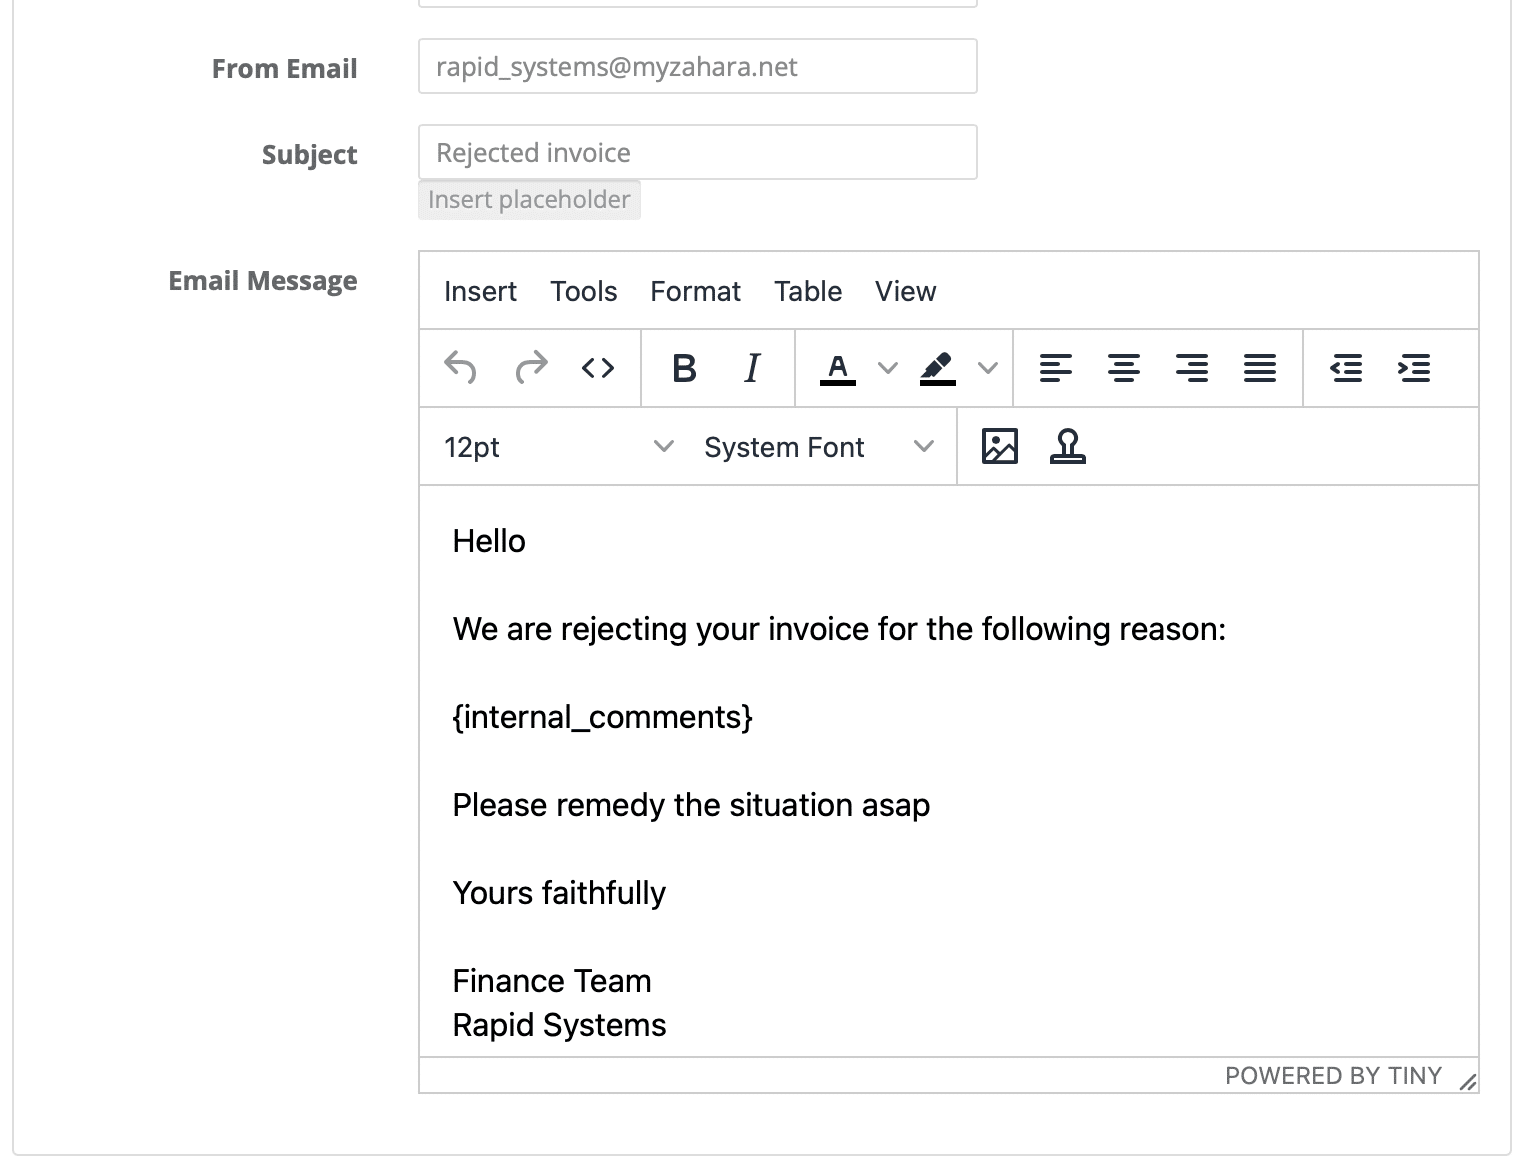Open the View menu

906,291
